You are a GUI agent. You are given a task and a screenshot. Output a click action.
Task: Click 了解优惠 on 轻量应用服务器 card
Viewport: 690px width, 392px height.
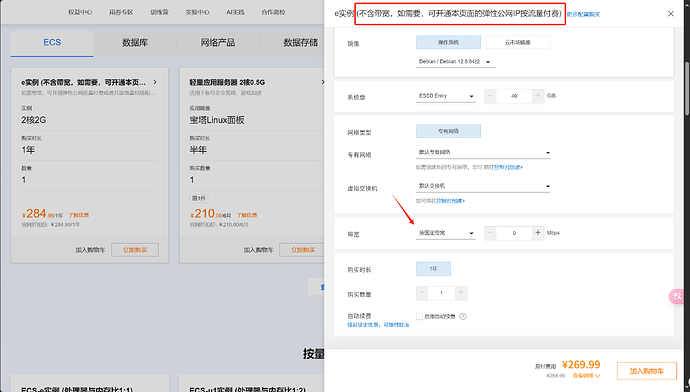[246, 215]
